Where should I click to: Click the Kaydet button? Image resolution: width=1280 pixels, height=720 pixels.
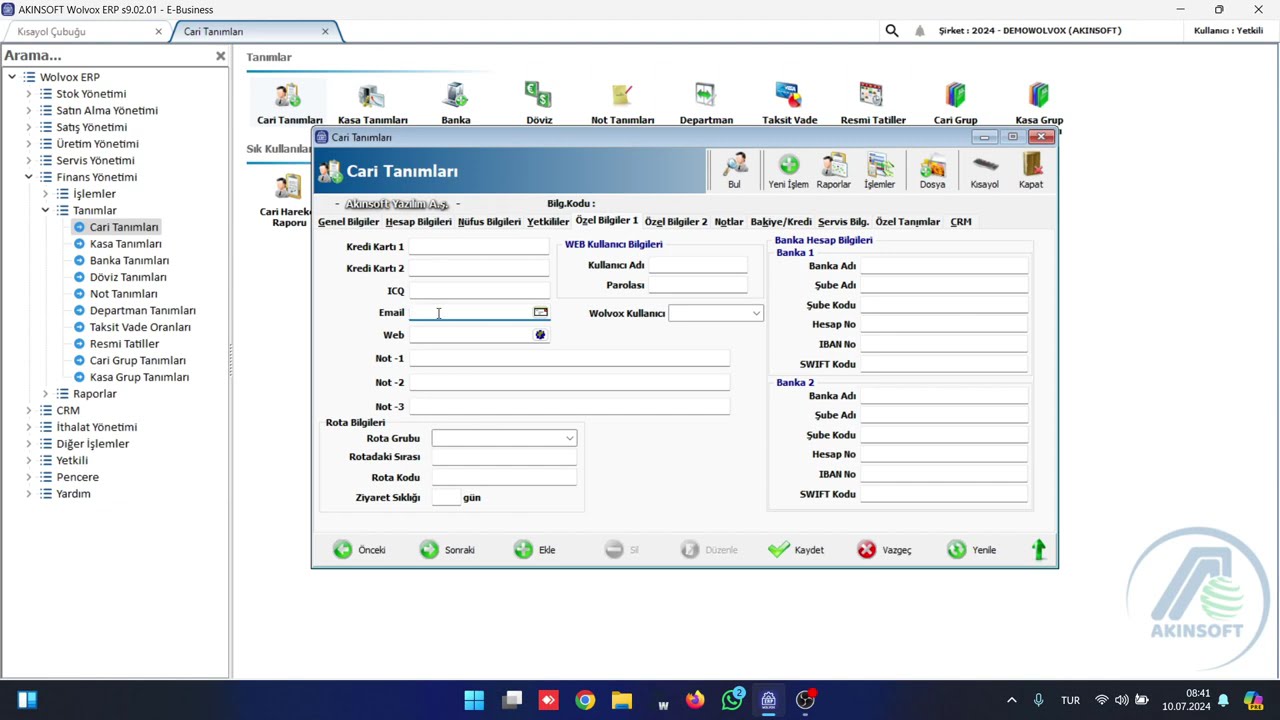coord(796,550)
